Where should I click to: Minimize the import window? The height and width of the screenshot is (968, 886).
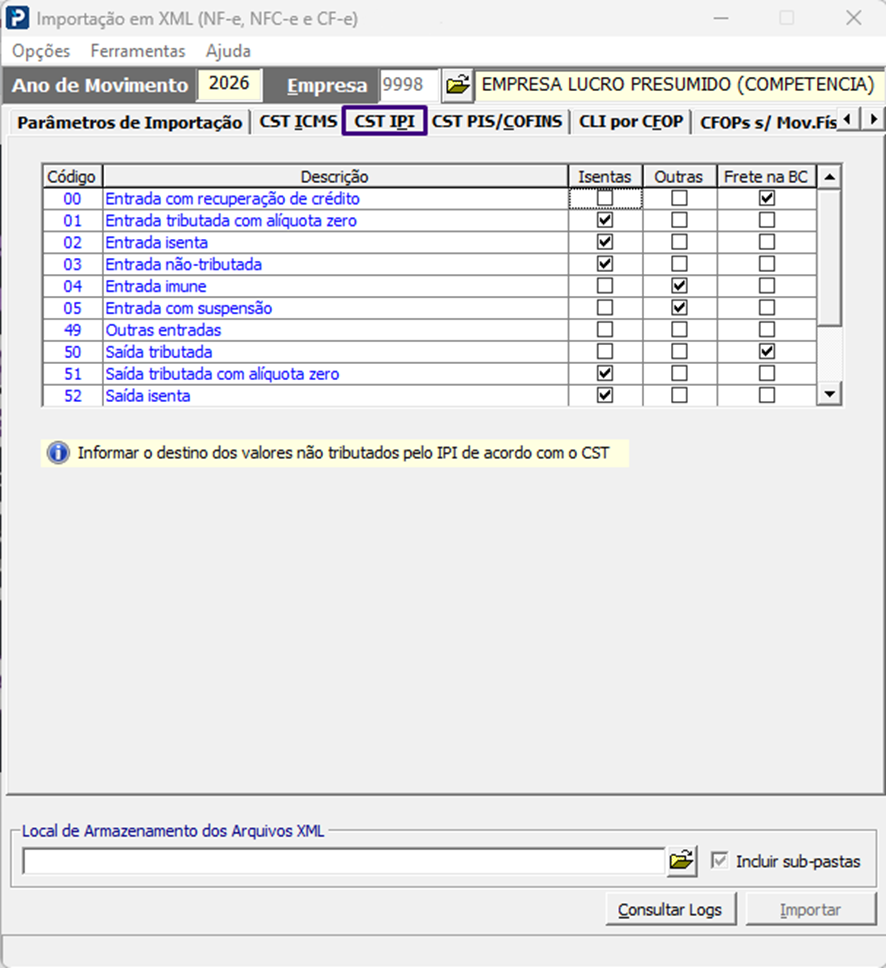click(721, 18)
